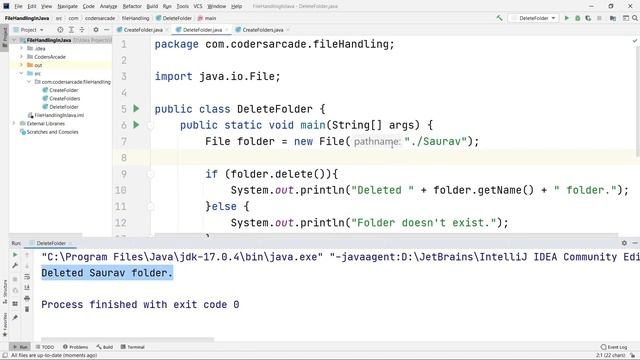Collapse the com.codersarcade.fileHandling package
640x360 pixels.
29,82
